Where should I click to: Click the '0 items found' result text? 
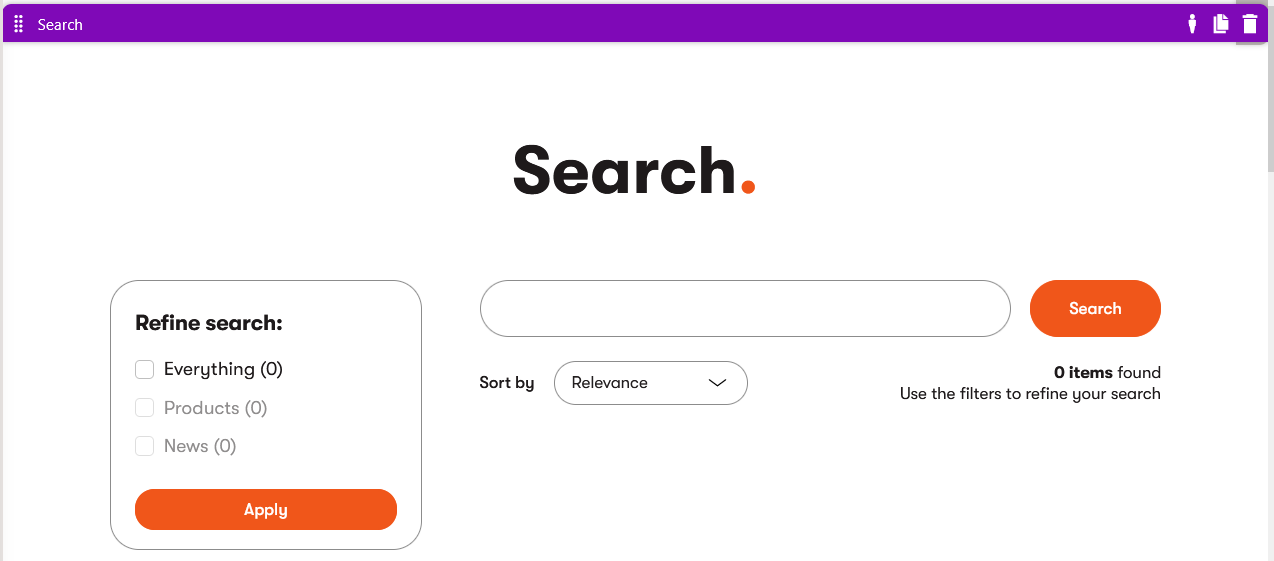click(x=1107, y=373)
